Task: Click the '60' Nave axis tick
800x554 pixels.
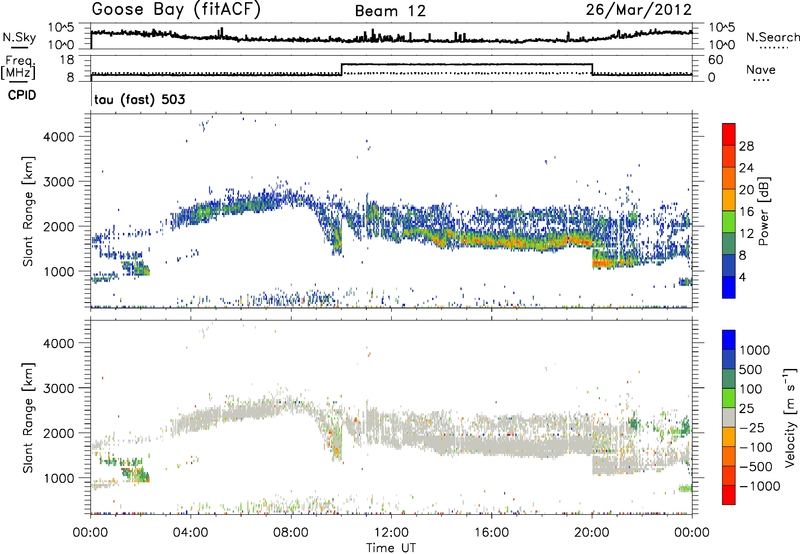Action: point(716,60)
